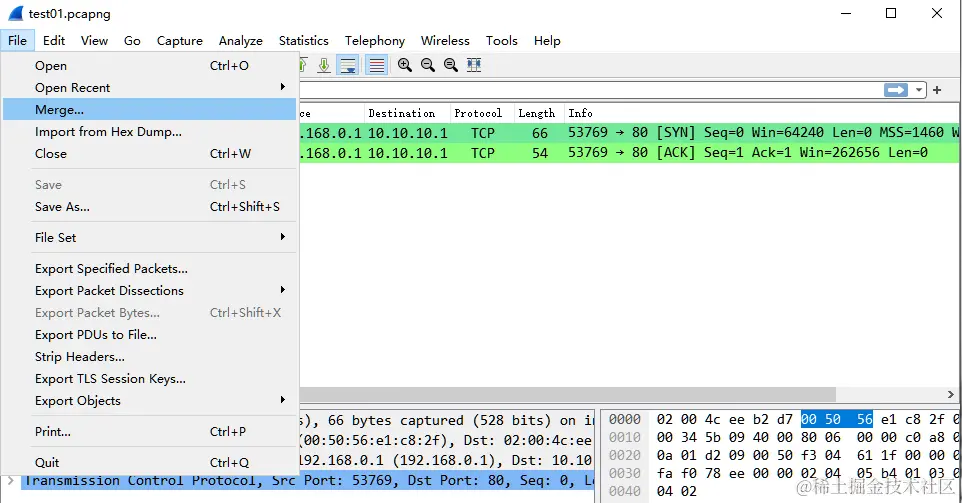The height and width of the screenshot is (503, 962).
Task: Open the Edit menu
Action: [54, 40]
